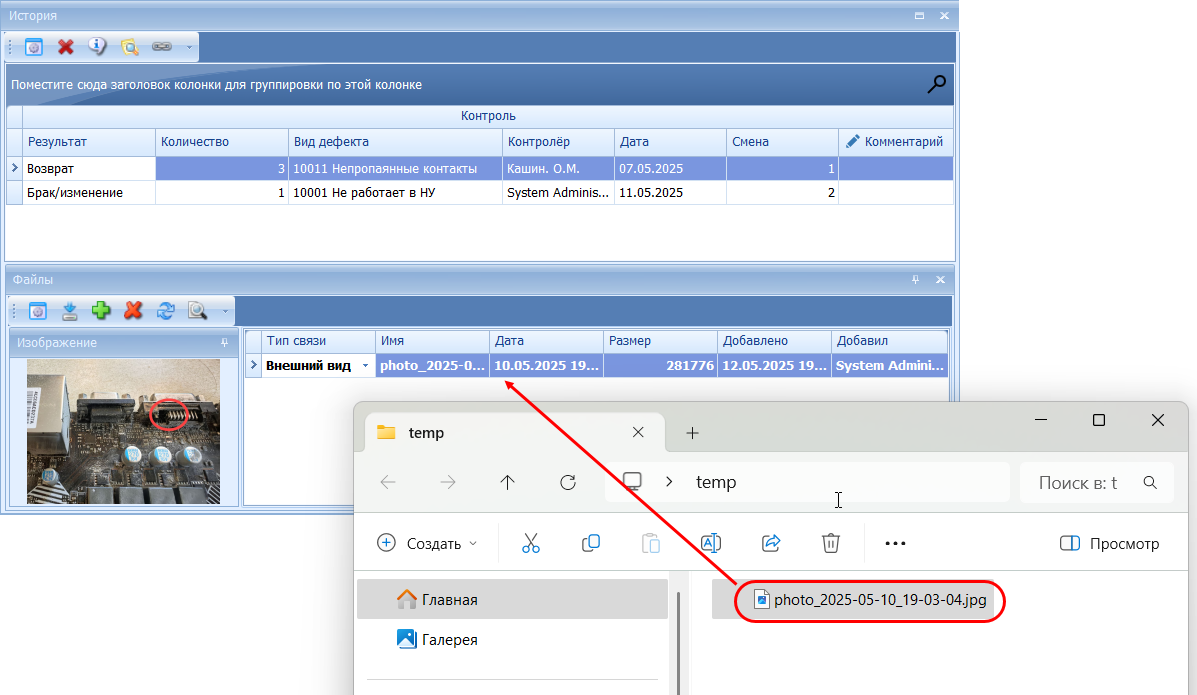1197x695 pixels.
Task: Expand the Создать dropdown in Explorer
Action: (x=428, y=544)
